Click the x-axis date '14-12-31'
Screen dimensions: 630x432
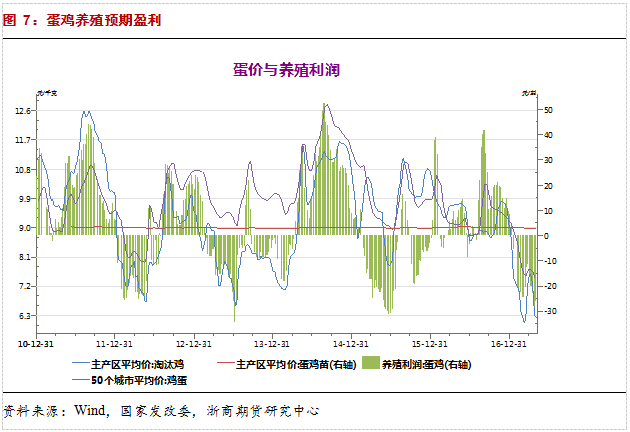tap(350, 344)
